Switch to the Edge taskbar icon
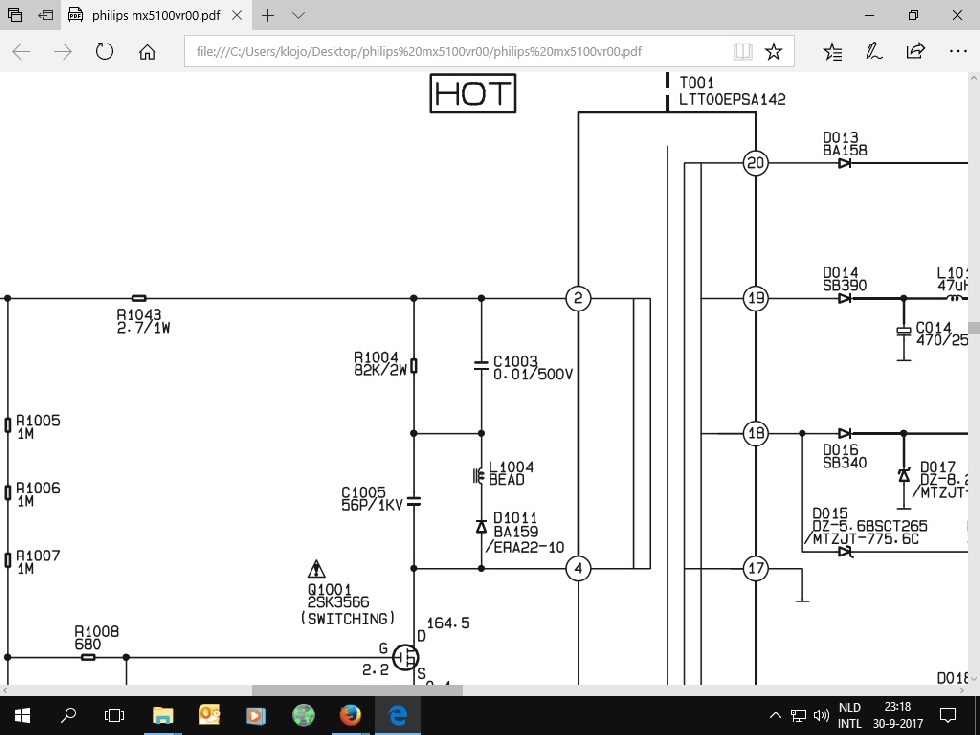 point(398,715)
